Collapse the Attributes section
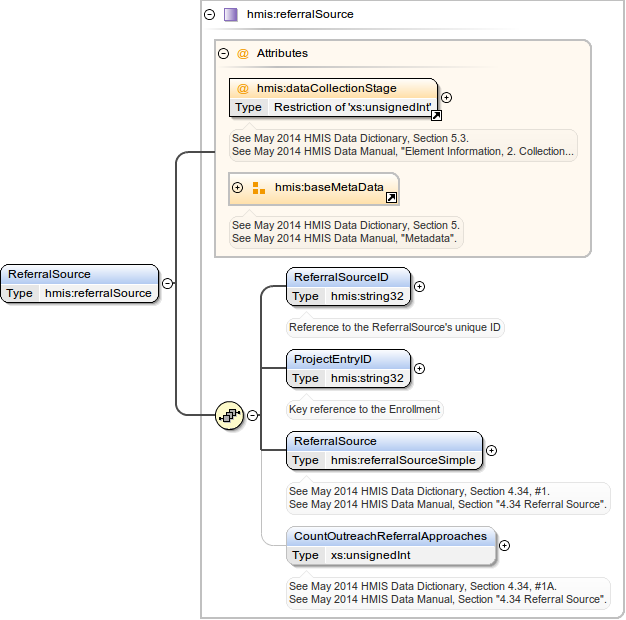 coord(223,53)
